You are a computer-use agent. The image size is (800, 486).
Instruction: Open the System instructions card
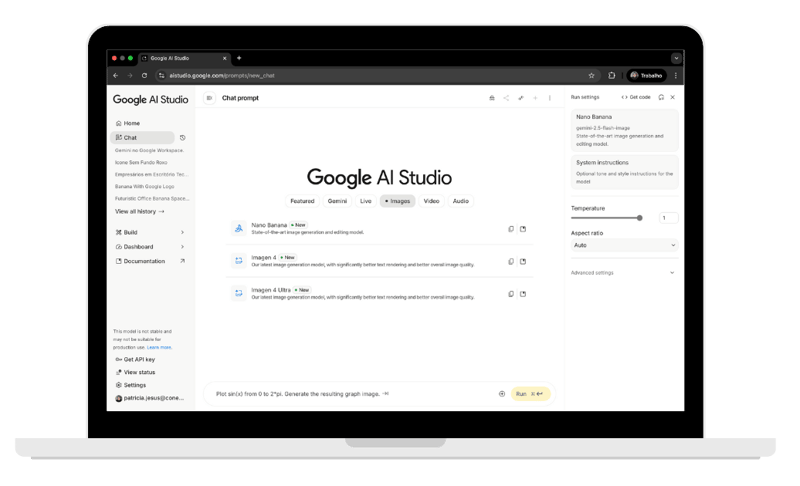[624, 172]
